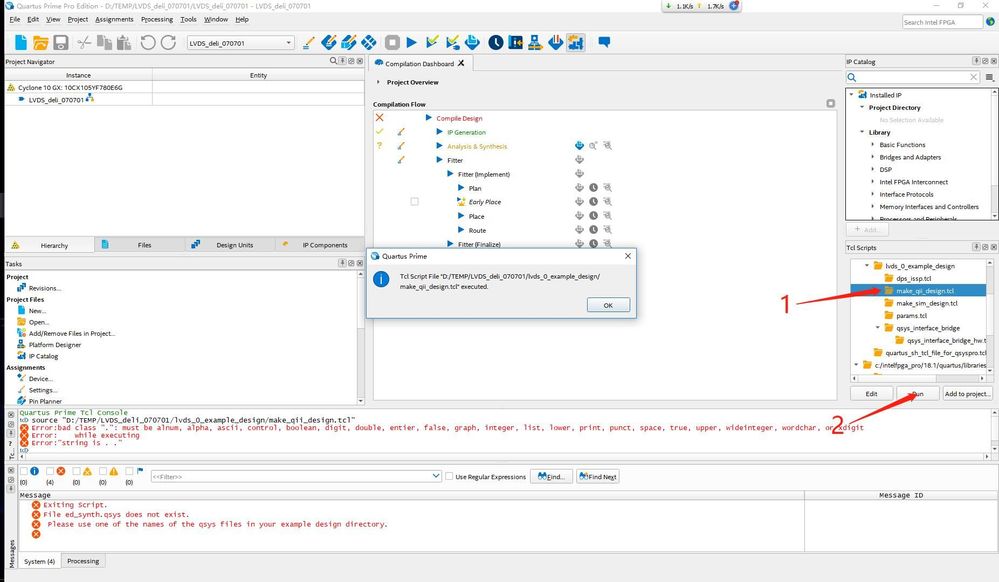This screenshot has height=582, width=999.
Task: Enable Use Regular Expressions checkbox
Action: pyautogui.click(x=450, y=477)
